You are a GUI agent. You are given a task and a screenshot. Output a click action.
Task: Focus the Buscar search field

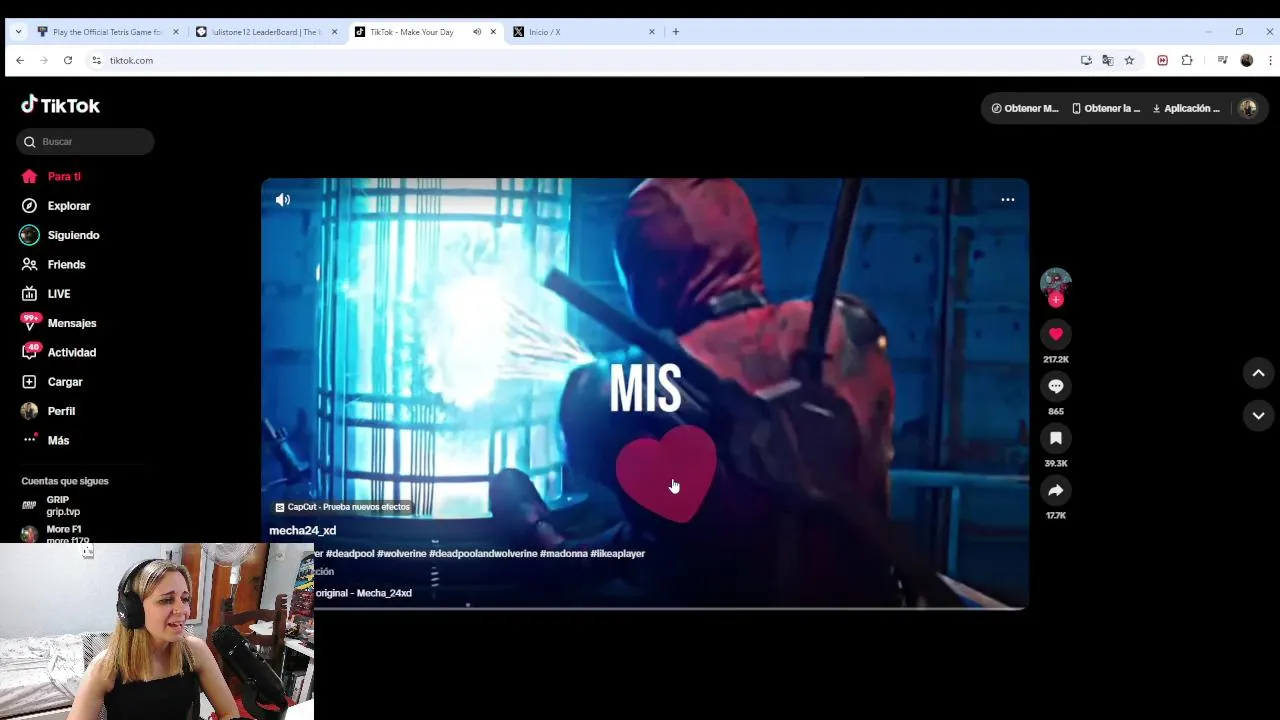pyautogui.click(x=85, y=142)
